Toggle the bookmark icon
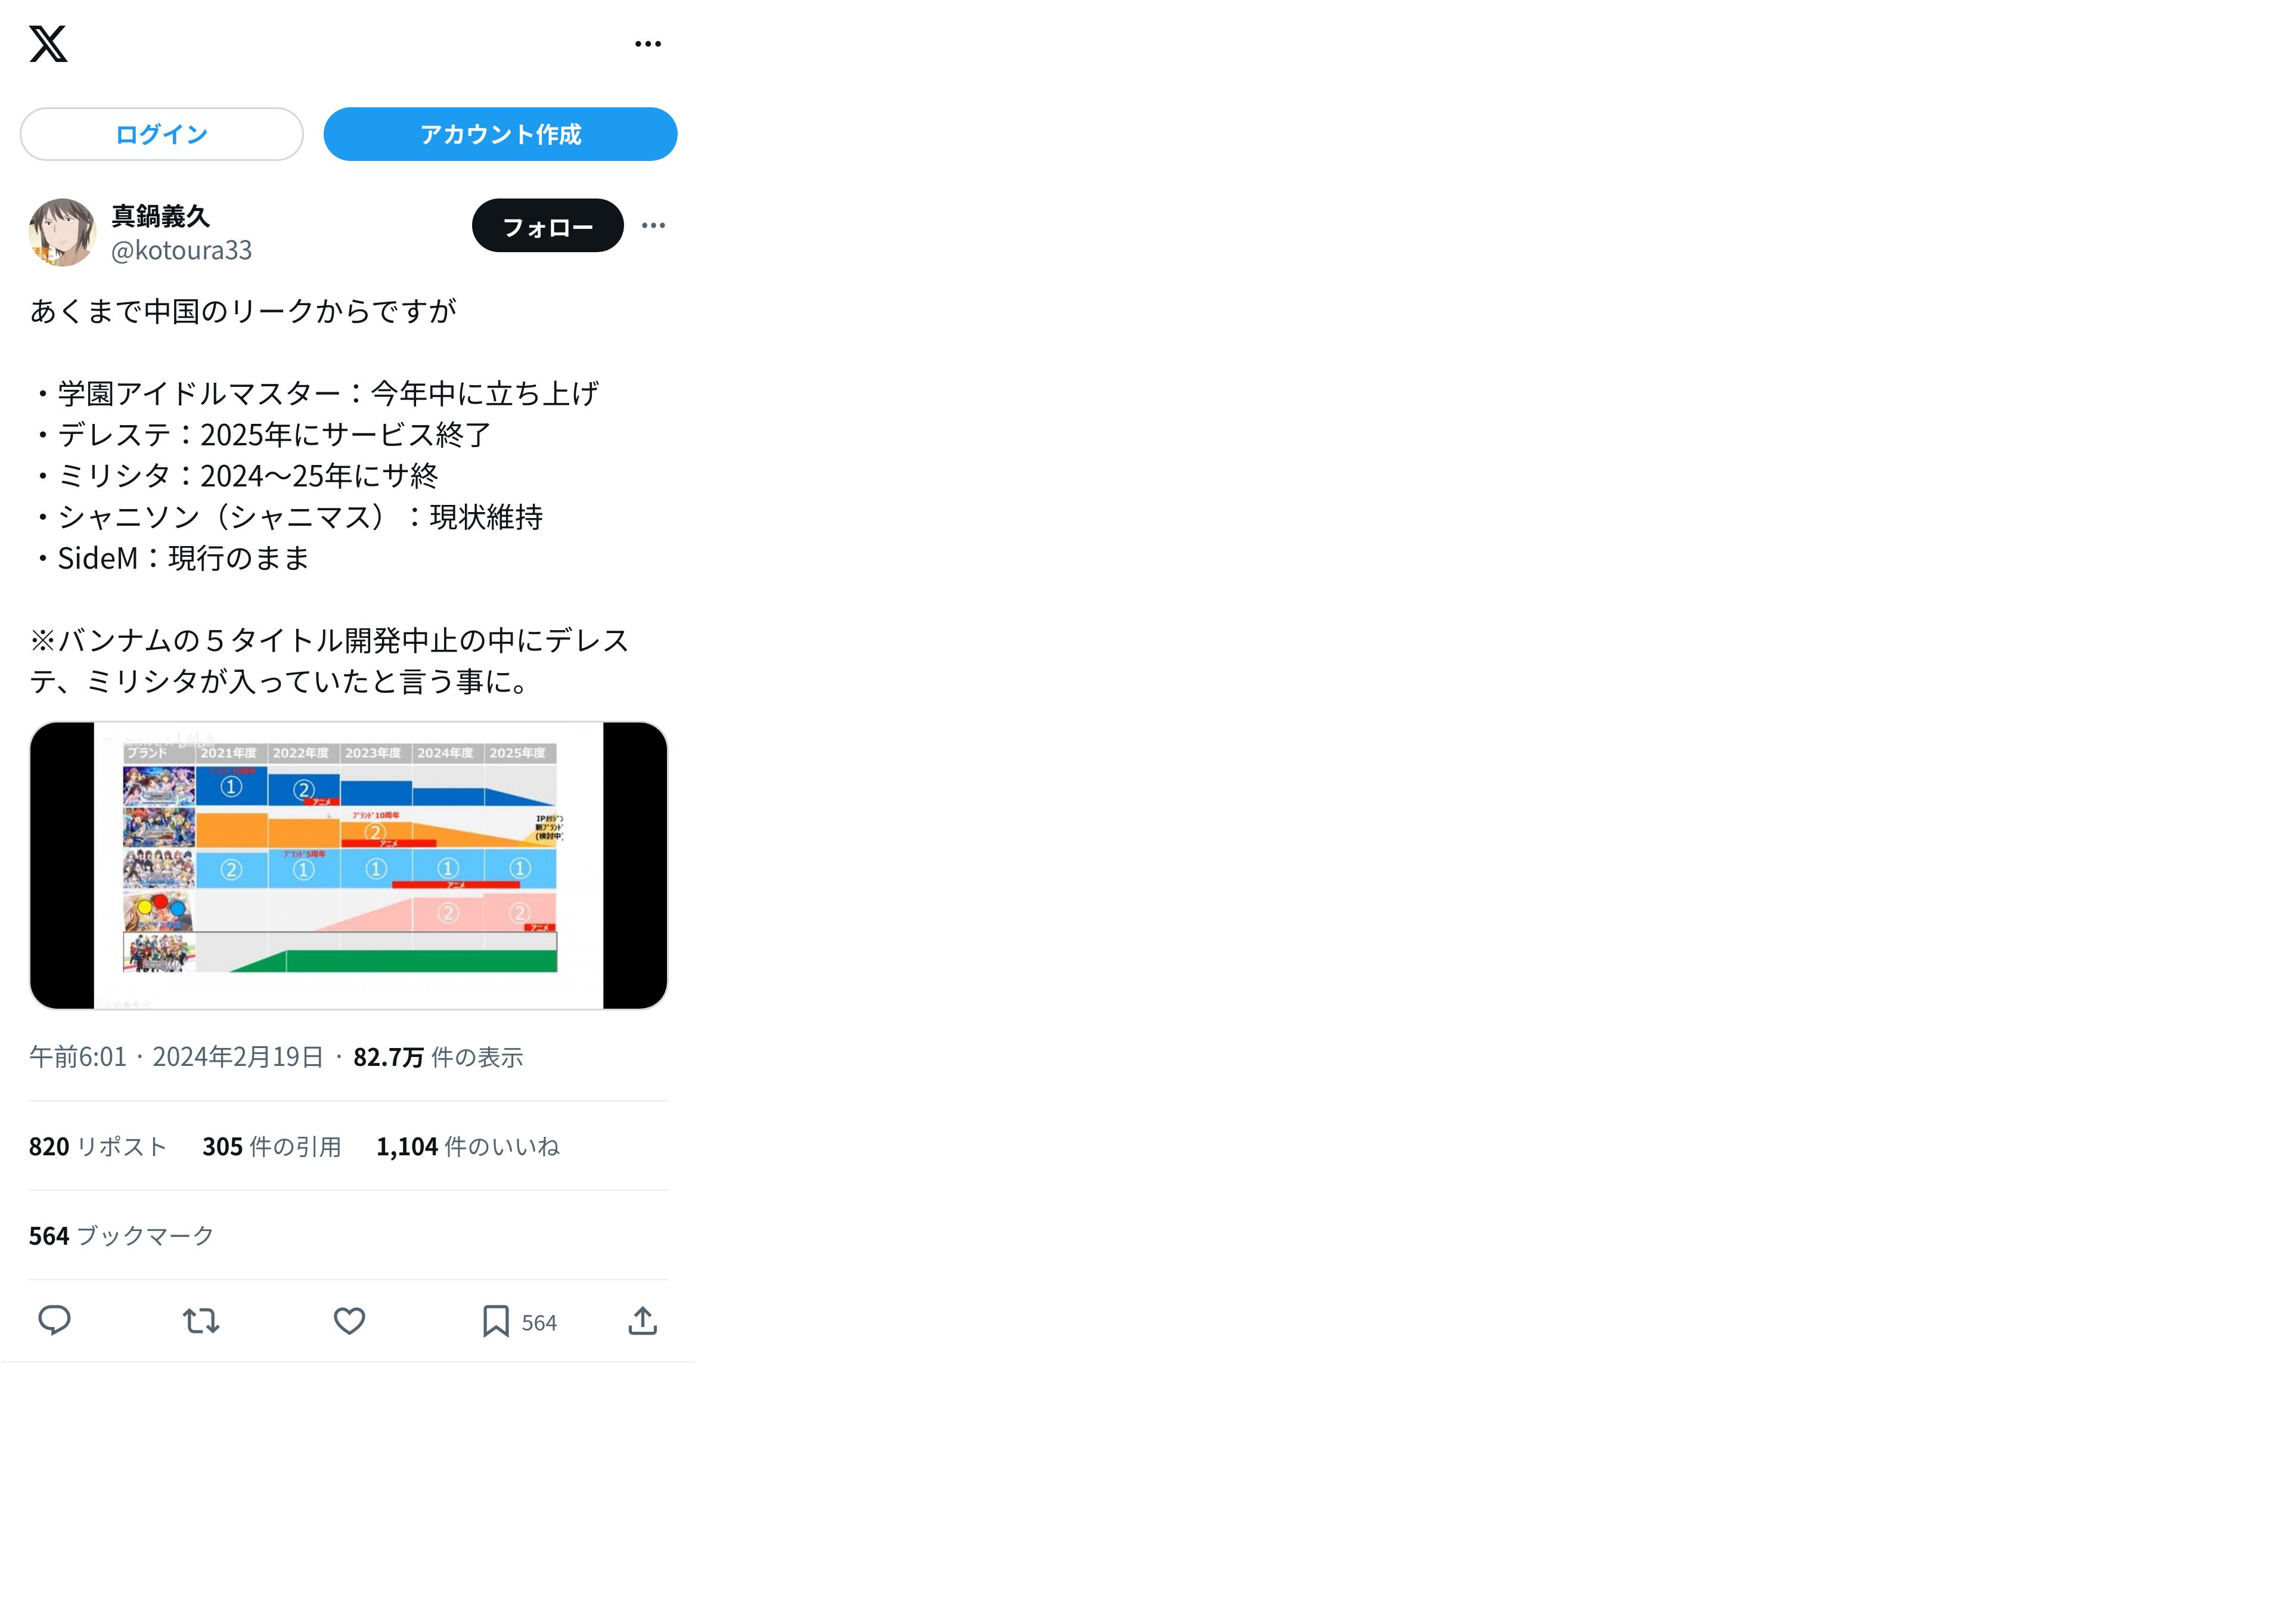This screenshot has width=2296, height=1606. [x=495, y=1321]
